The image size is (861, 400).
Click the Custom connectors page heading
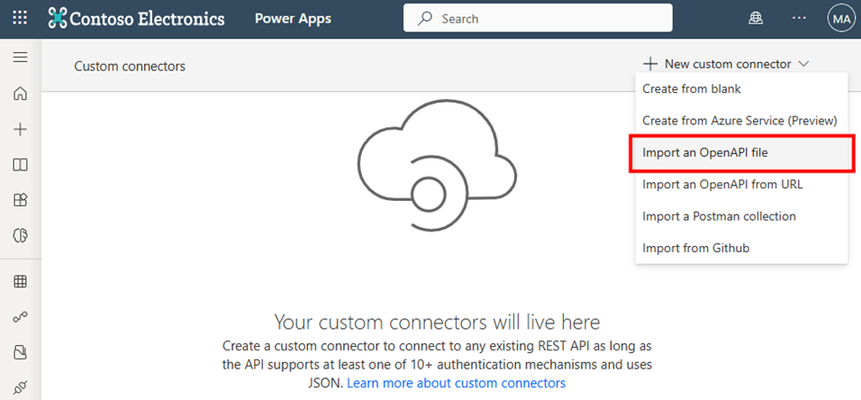(130, 66)
